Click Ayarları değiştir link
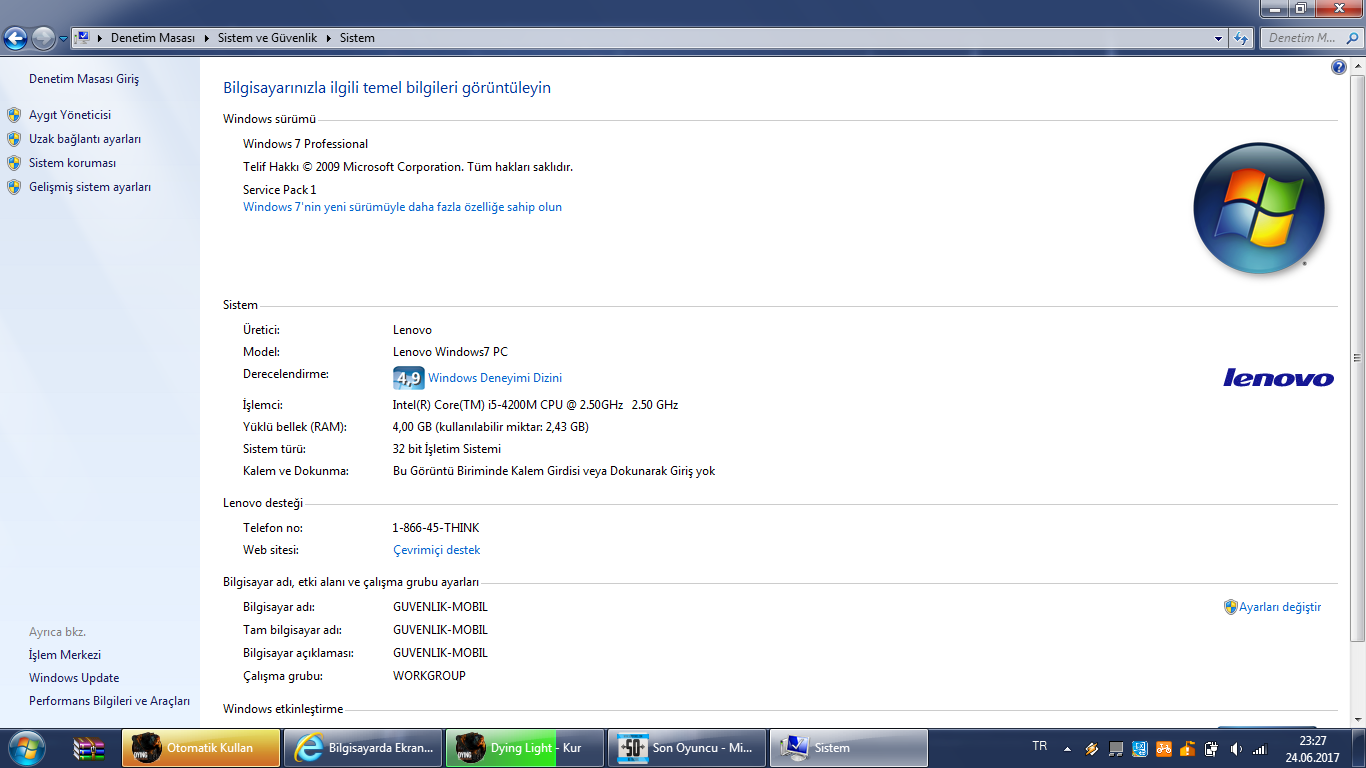 [1280, 607]
